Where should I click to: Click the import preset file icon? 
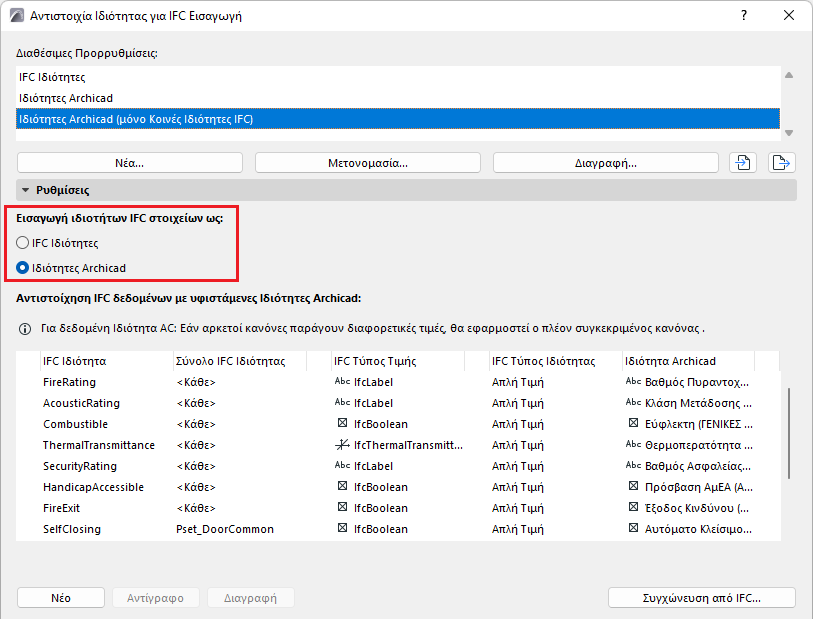pyautogui.click(x=742, y=163)
